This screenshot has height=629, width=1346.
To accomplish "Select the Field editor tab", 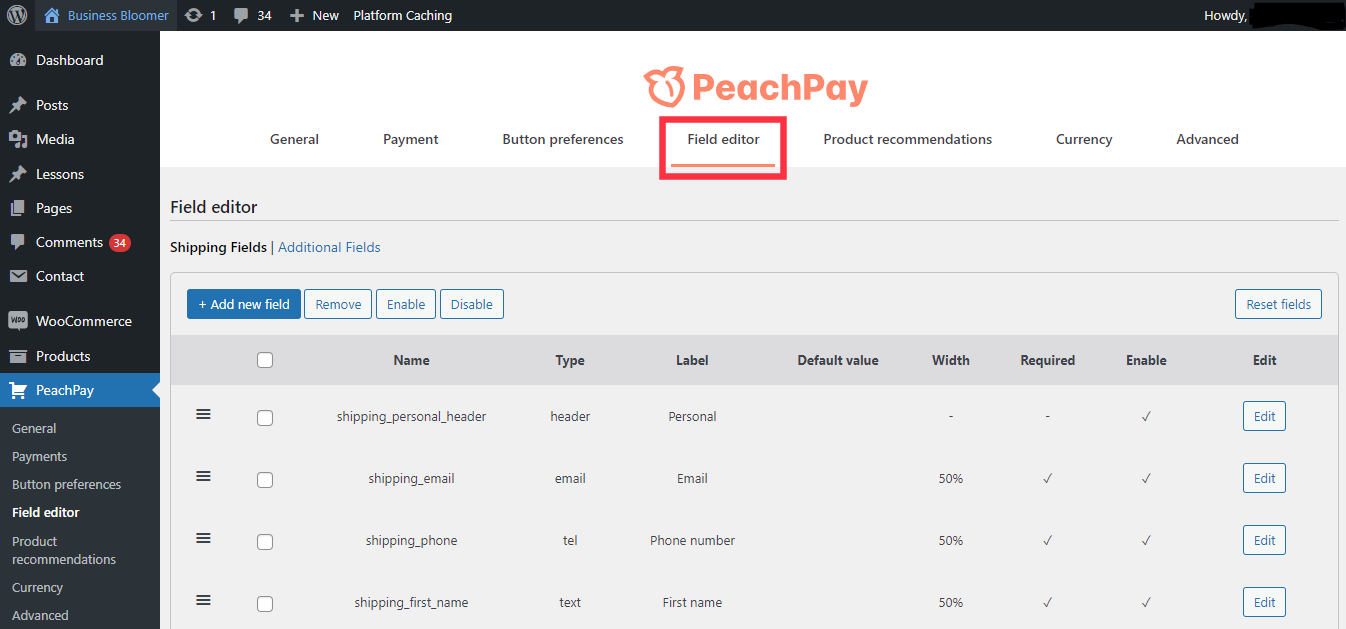I will [723, 140].
